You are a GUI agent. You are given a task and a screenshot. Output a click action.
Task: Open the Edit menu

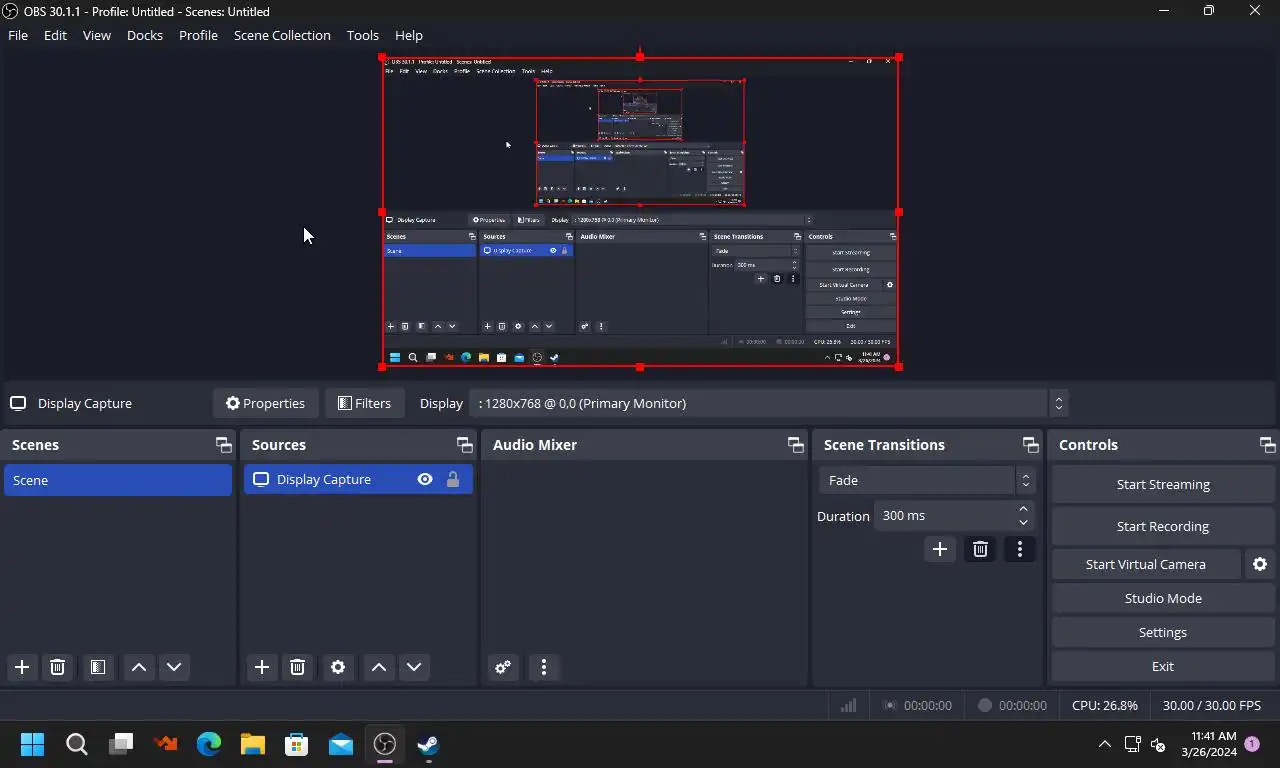[x=55, y=35]
